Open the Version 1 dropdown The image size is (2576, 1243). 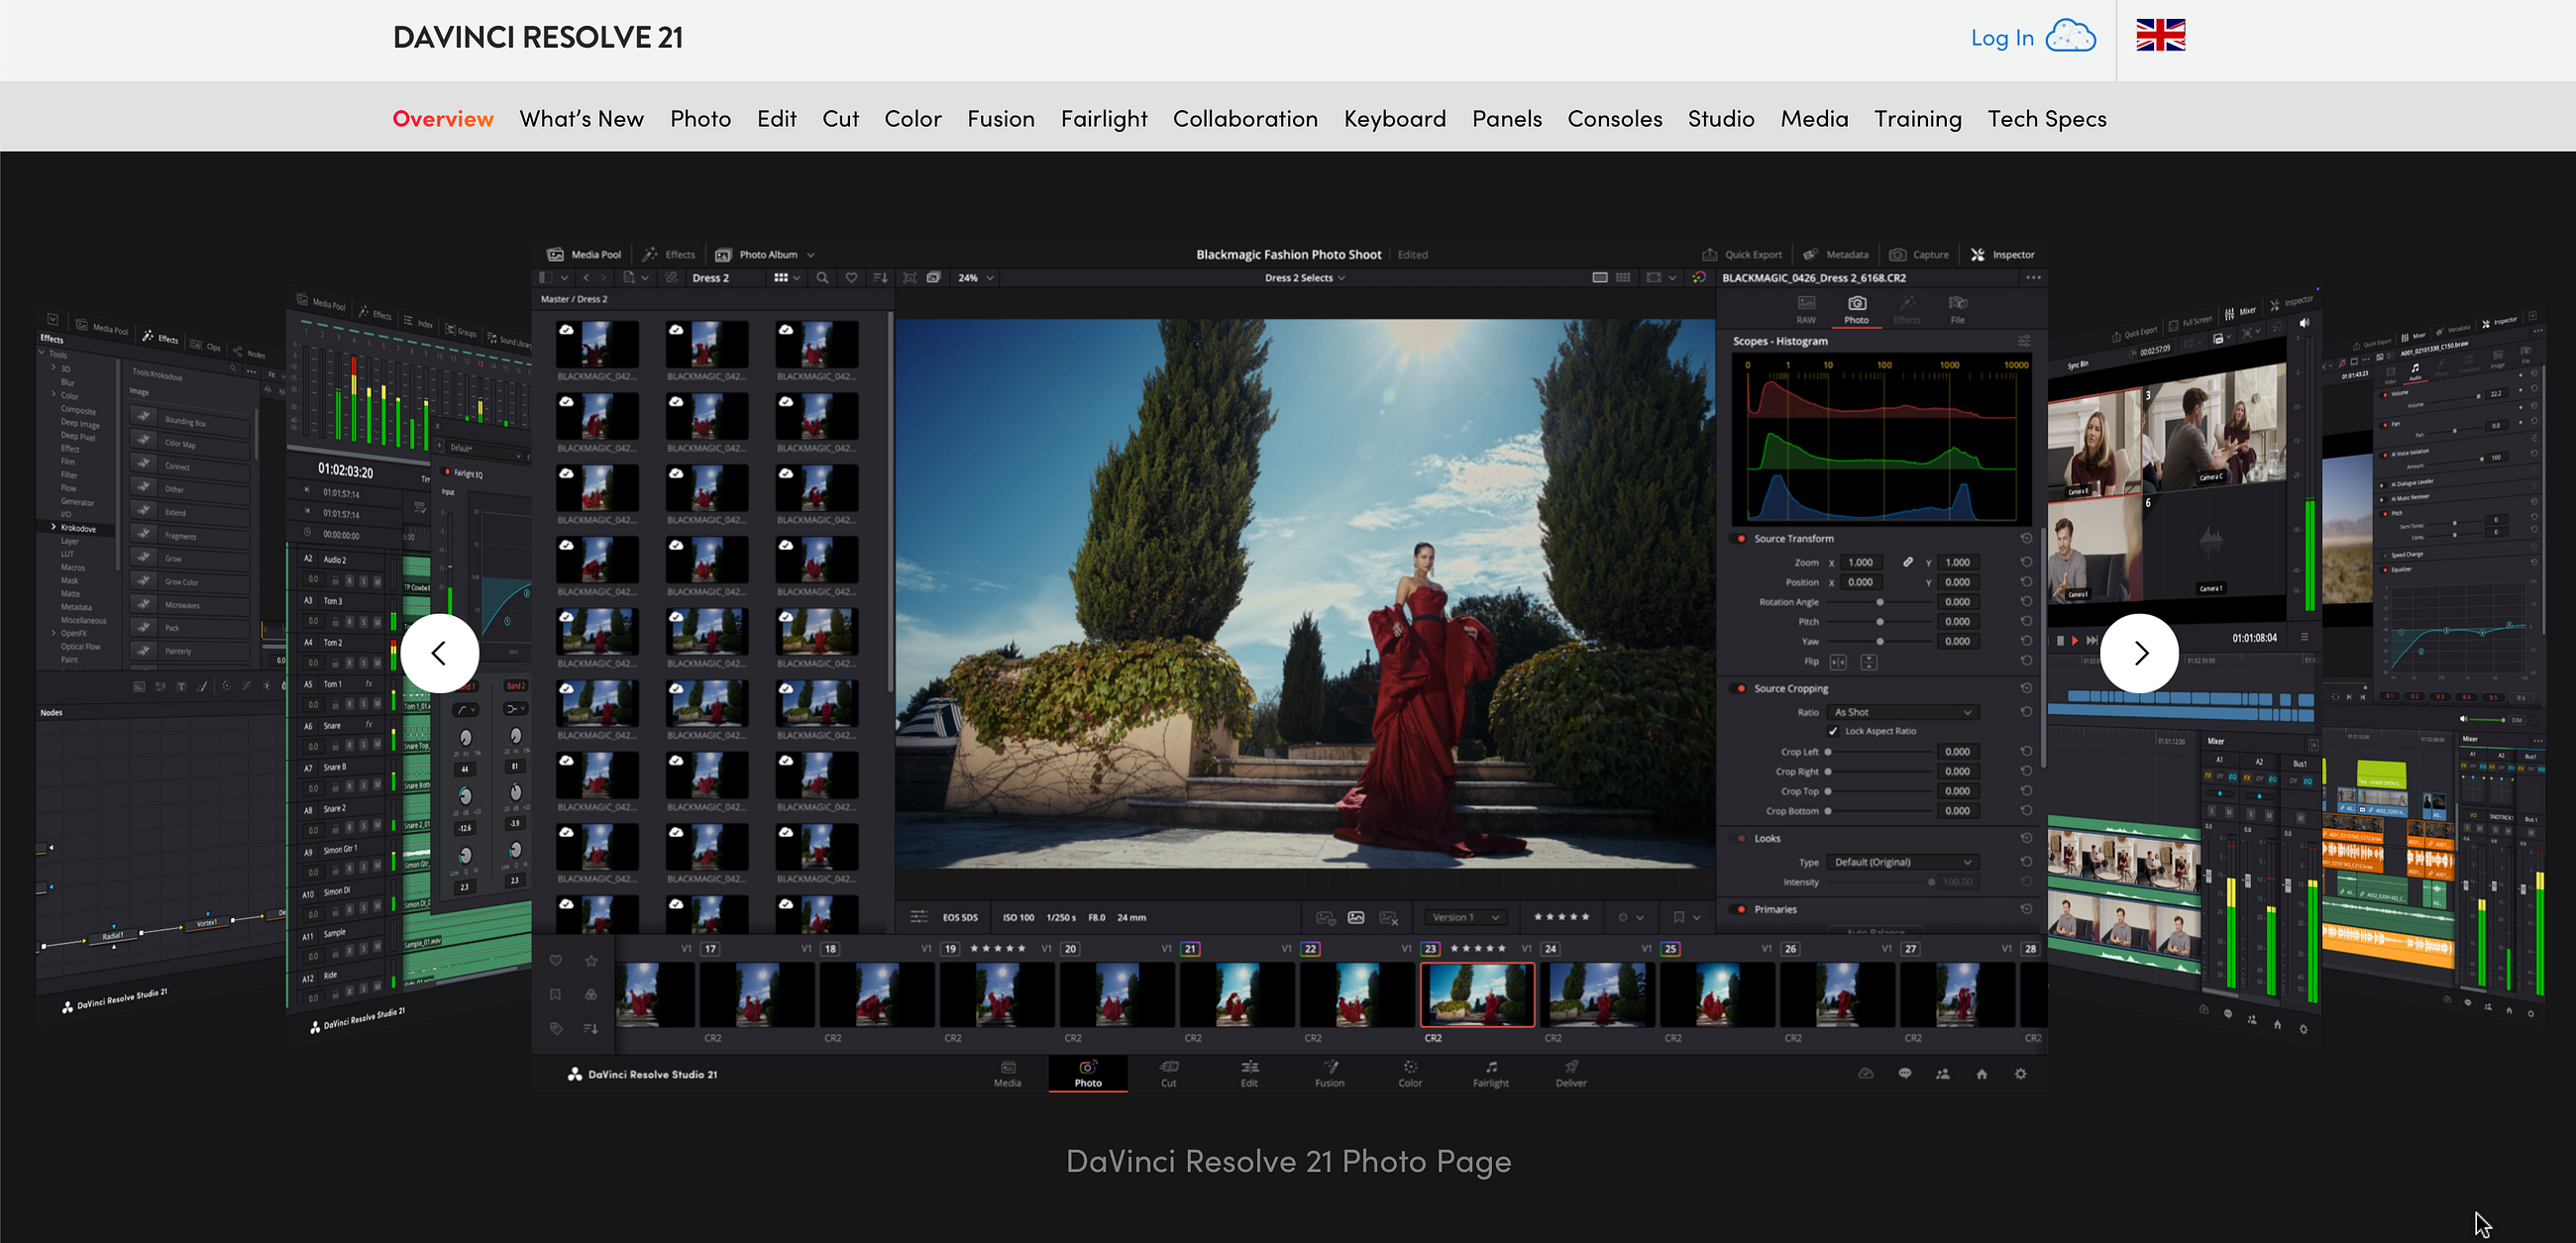coord(1465,917)
